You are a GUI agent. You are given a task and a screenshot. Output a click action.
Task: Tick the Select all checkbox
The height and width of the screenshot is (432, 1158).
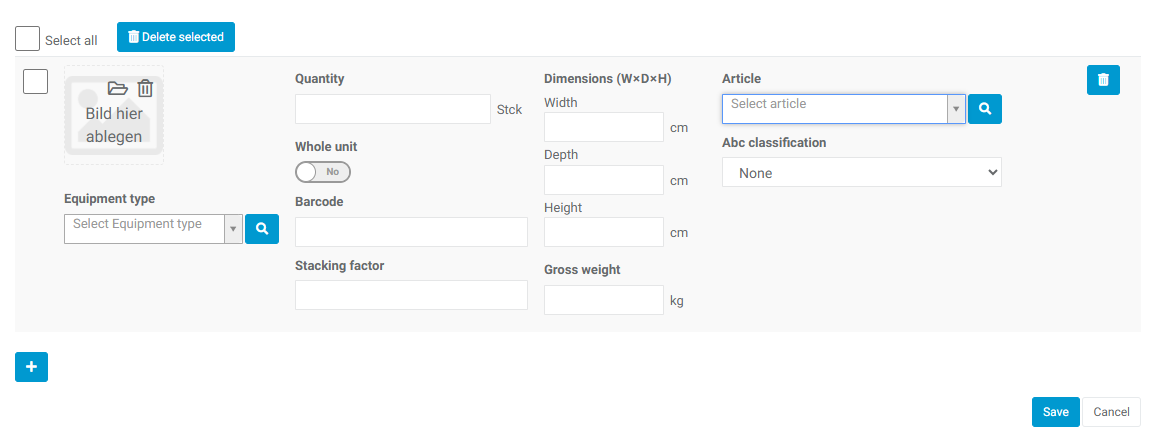(x=28, y=39)
